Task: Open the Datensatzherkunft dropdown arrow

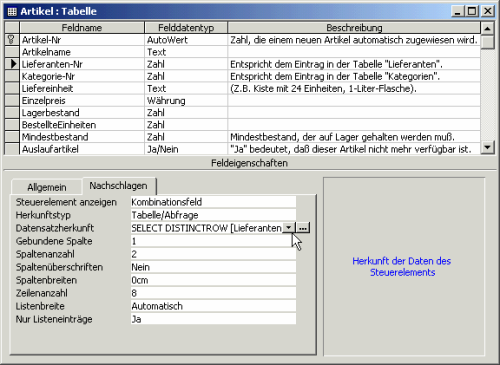Action: pos(289,228)
